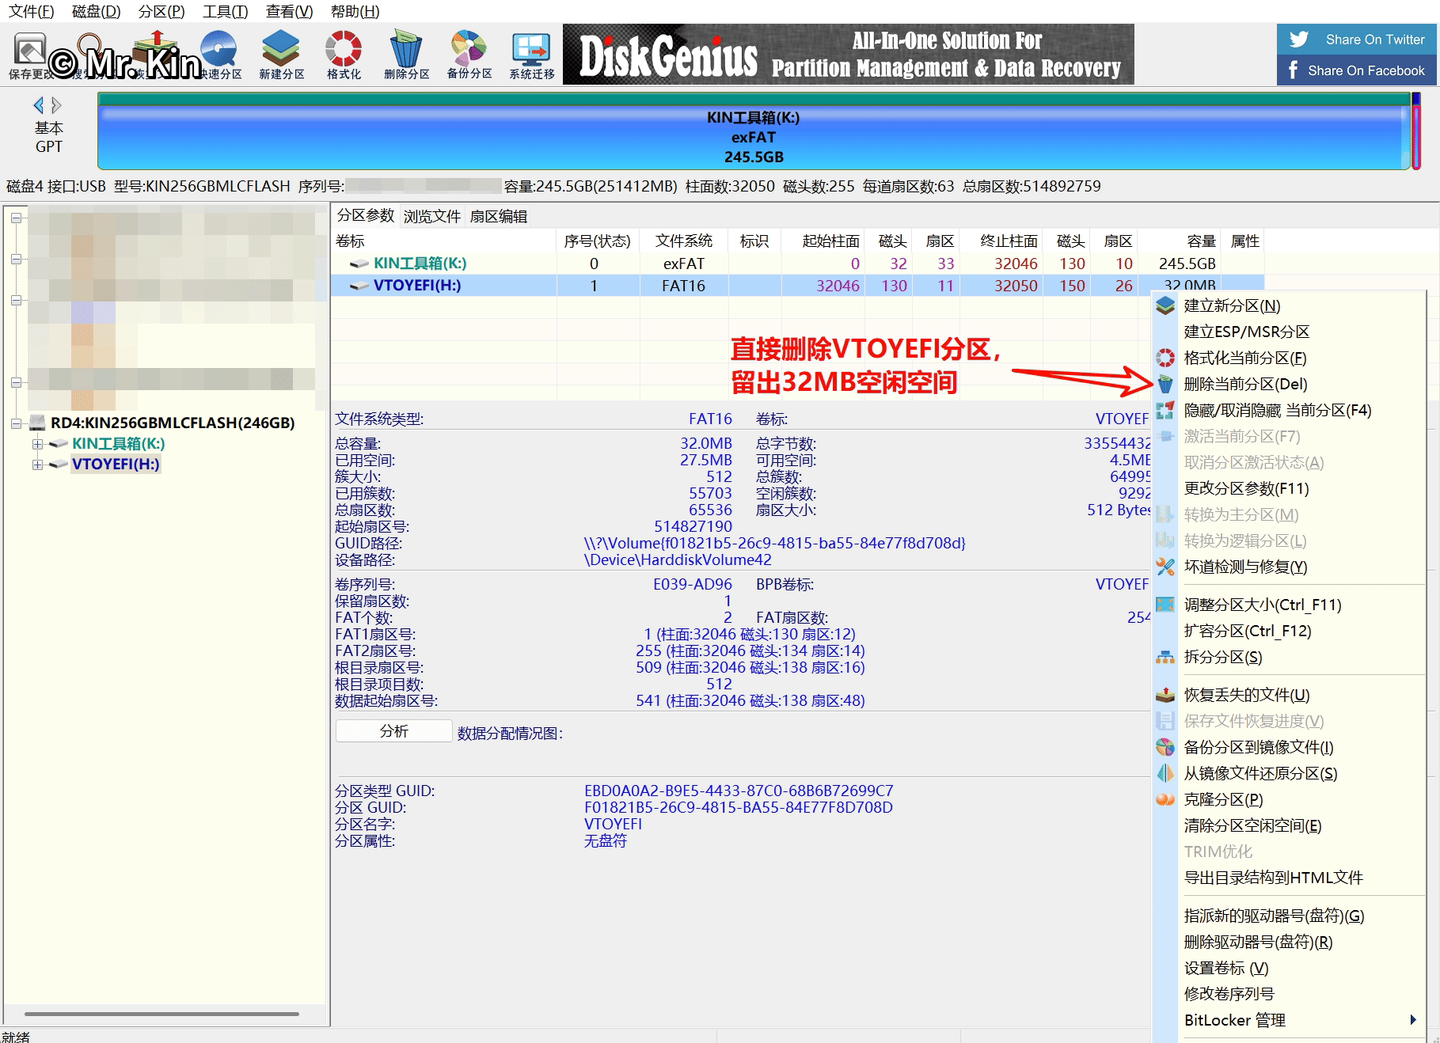The height and width of the screenshot is (1043, 1440).
Task: Go to the previous disk with the left arrow
Action: coord(39,105)
